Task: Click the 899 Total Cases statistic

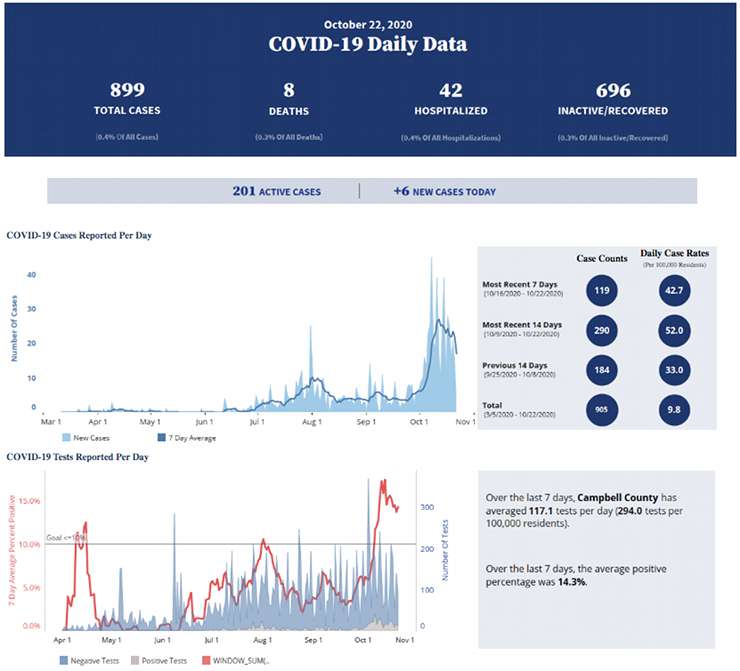Action: pos(126,91)
